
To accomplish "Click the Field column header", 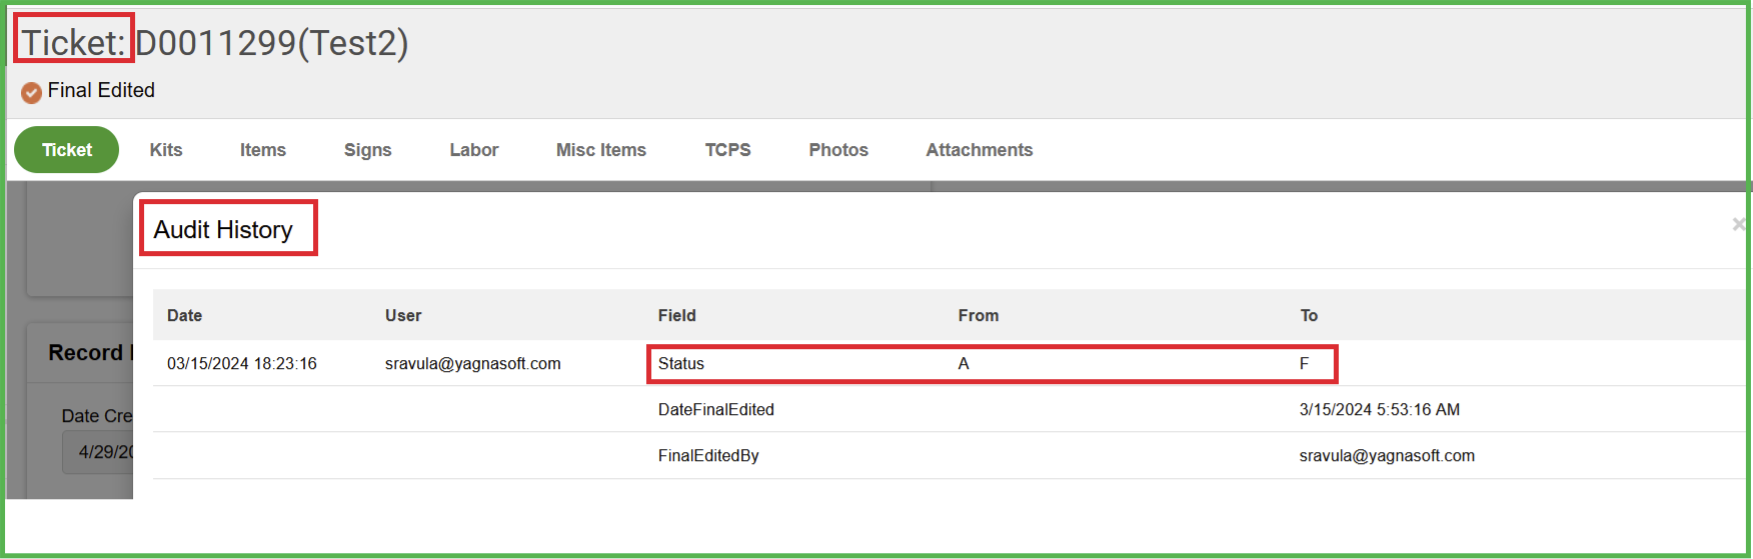I will coord(677,316).
